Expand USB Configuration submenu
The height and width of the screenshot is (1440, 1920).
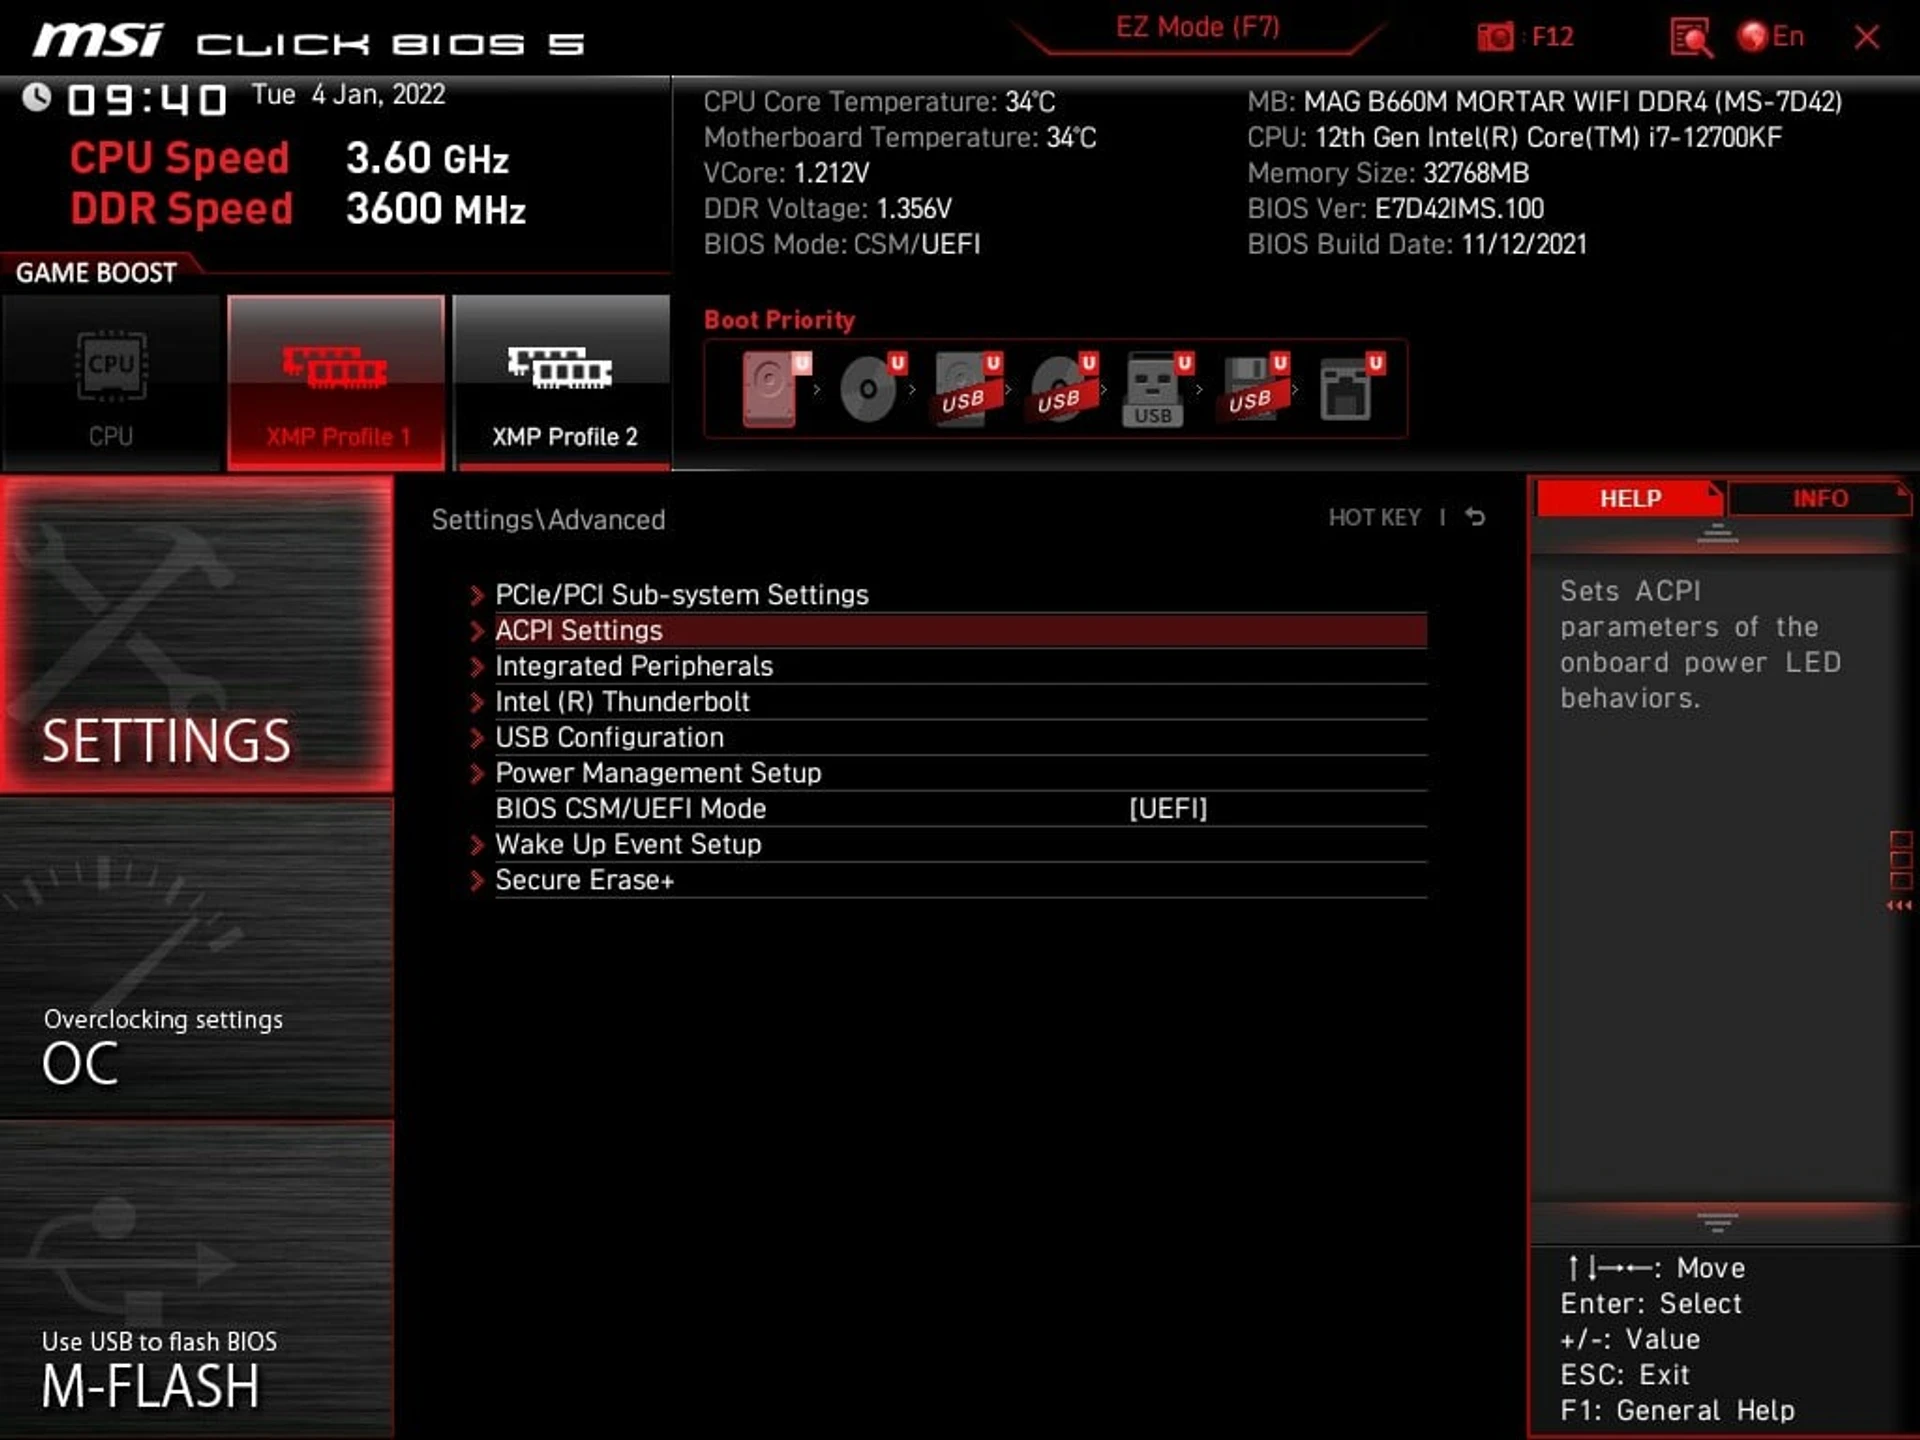960,738
